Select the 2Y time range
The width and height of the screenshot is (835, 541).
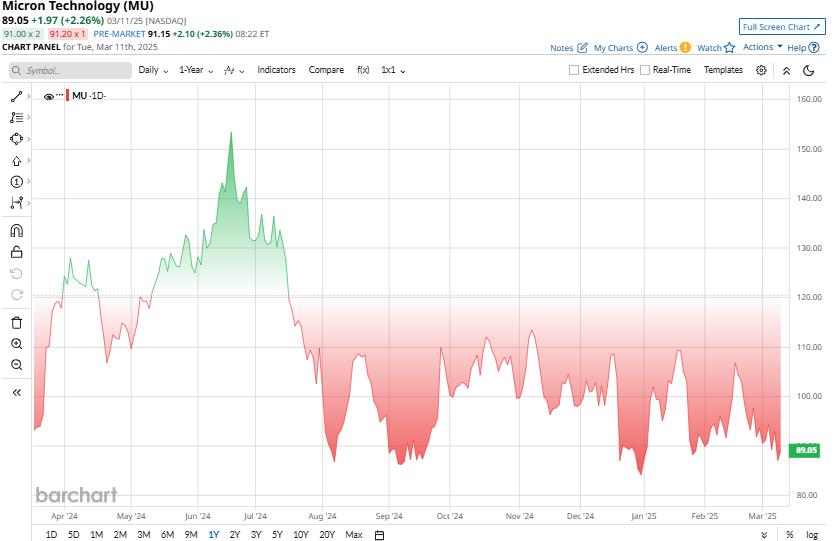click(235, 535)
